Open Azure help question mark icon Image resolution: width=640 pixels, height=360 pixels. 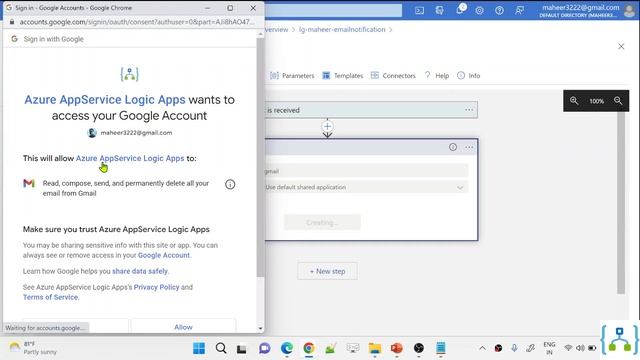[500, 10]
